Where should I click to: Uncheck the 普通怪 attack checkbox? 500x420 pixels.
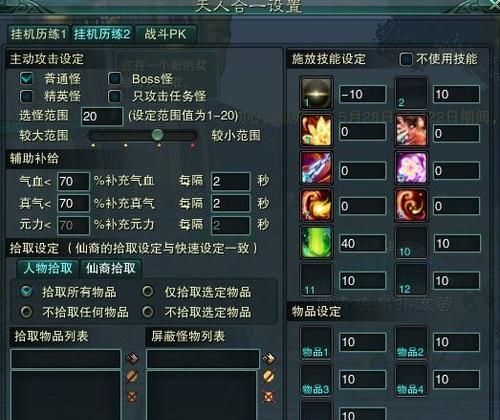point(27,79)
